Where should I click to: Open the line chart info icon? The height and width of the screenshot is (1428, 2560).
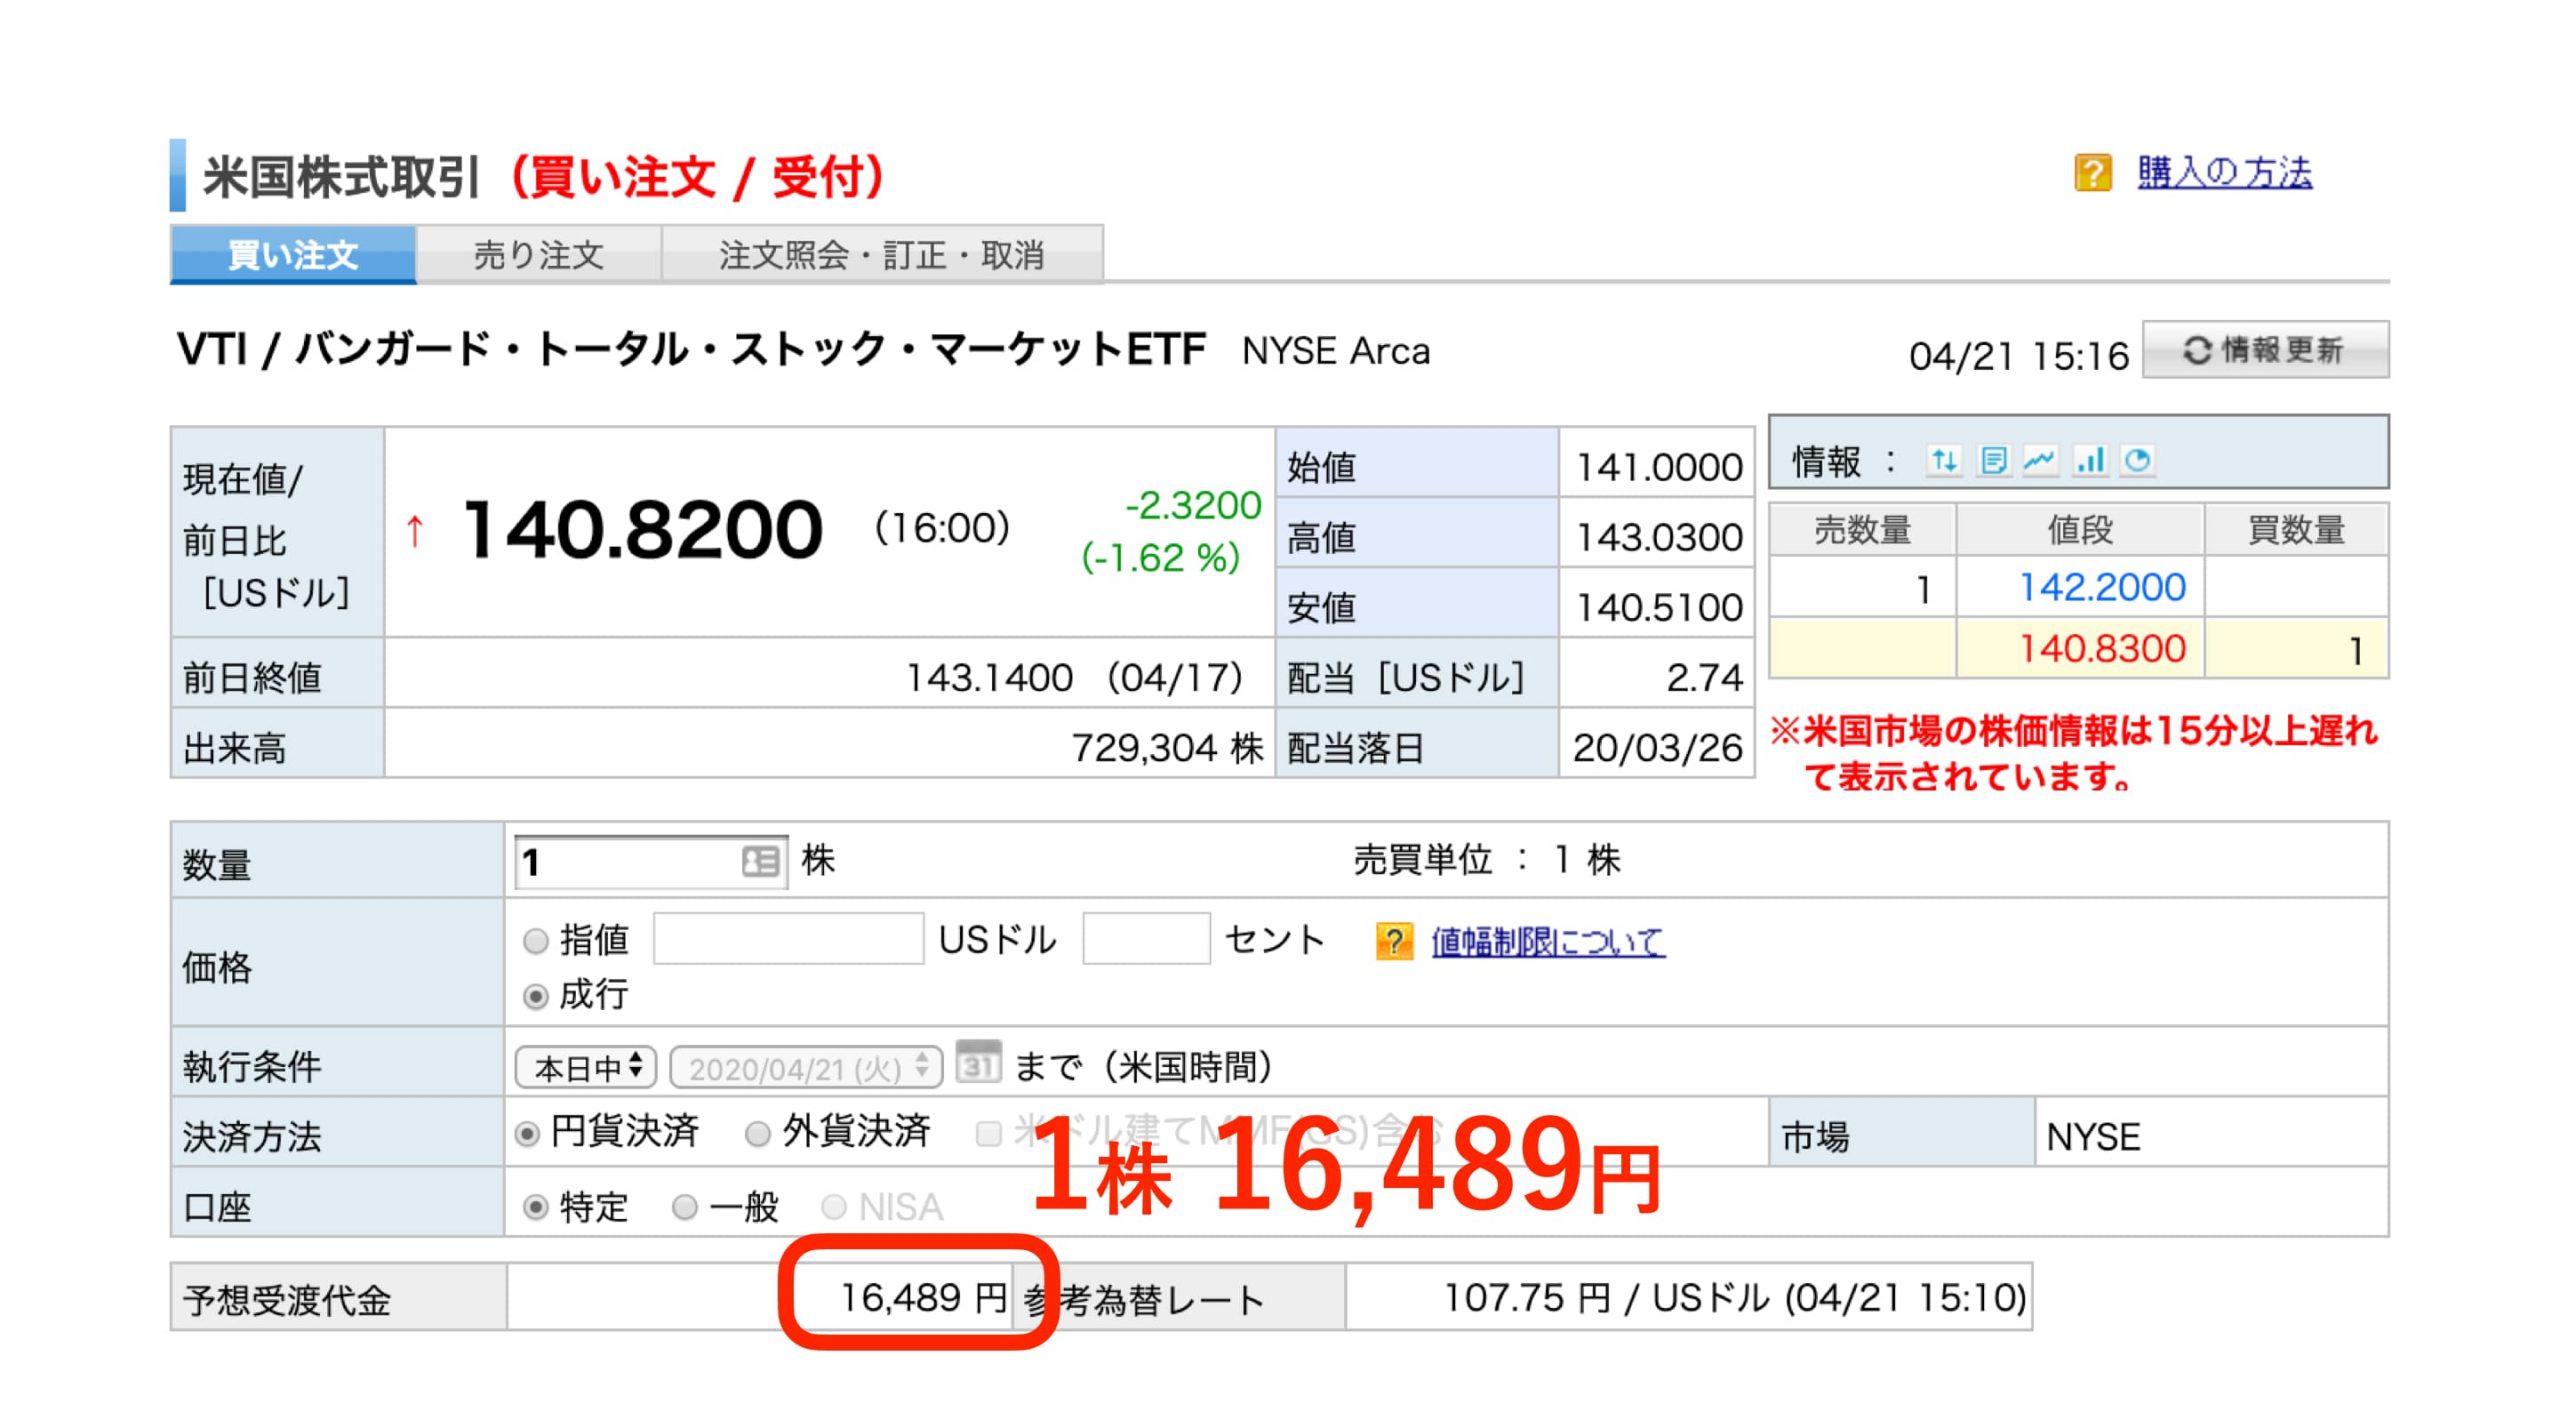pos(2040,461)
